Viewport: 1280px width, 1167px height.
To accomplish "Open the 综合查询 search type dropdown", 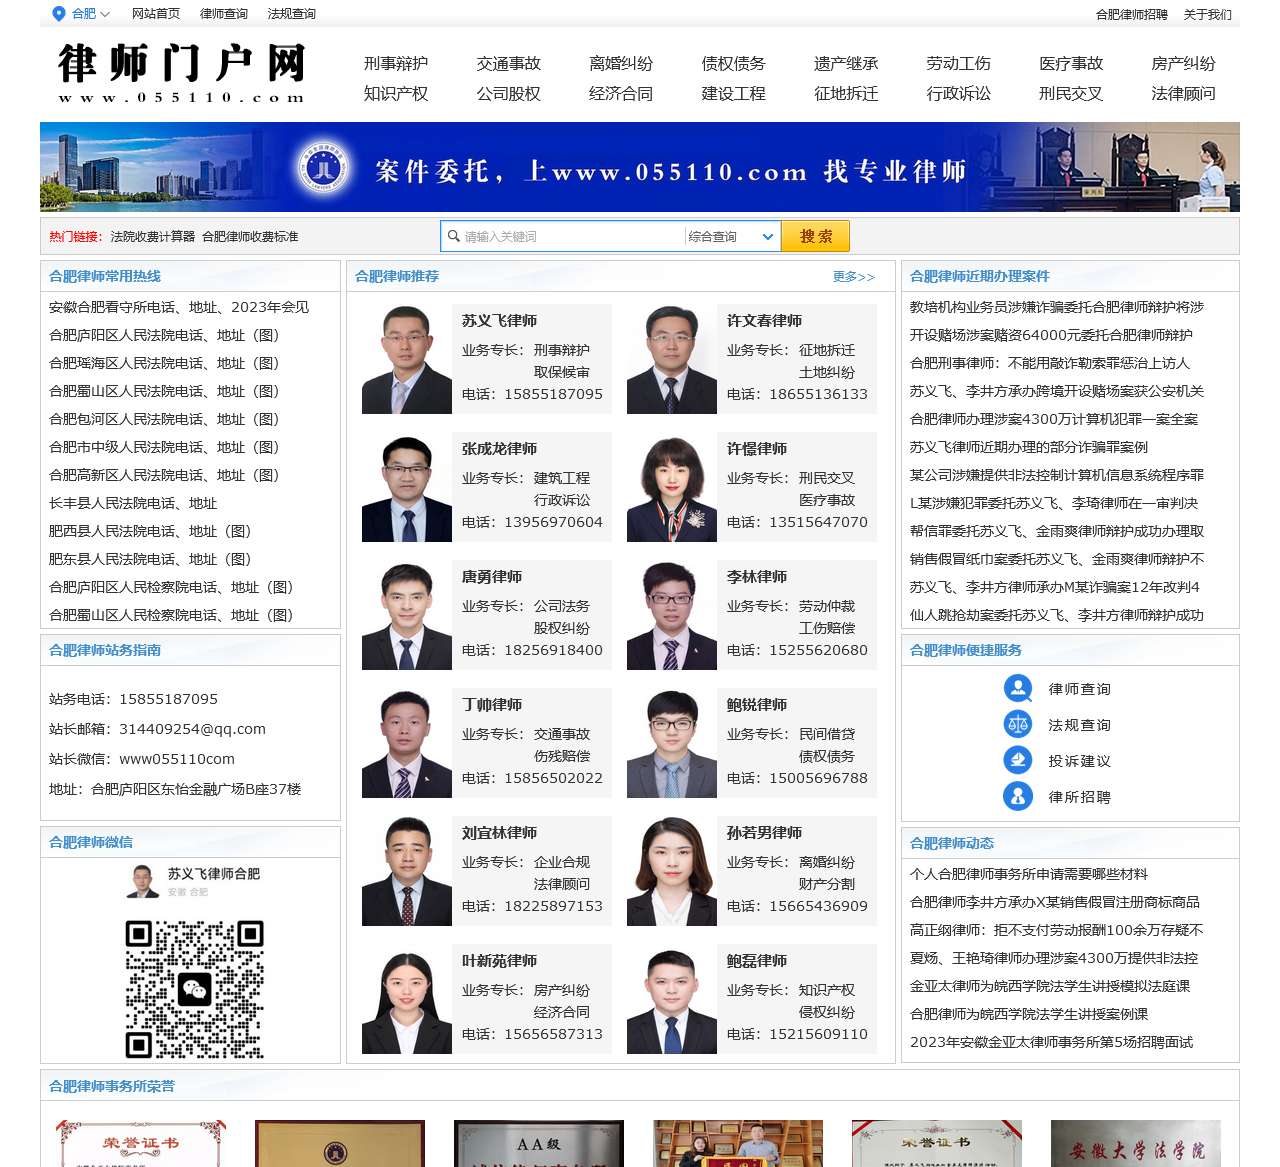I will (732, 236).
